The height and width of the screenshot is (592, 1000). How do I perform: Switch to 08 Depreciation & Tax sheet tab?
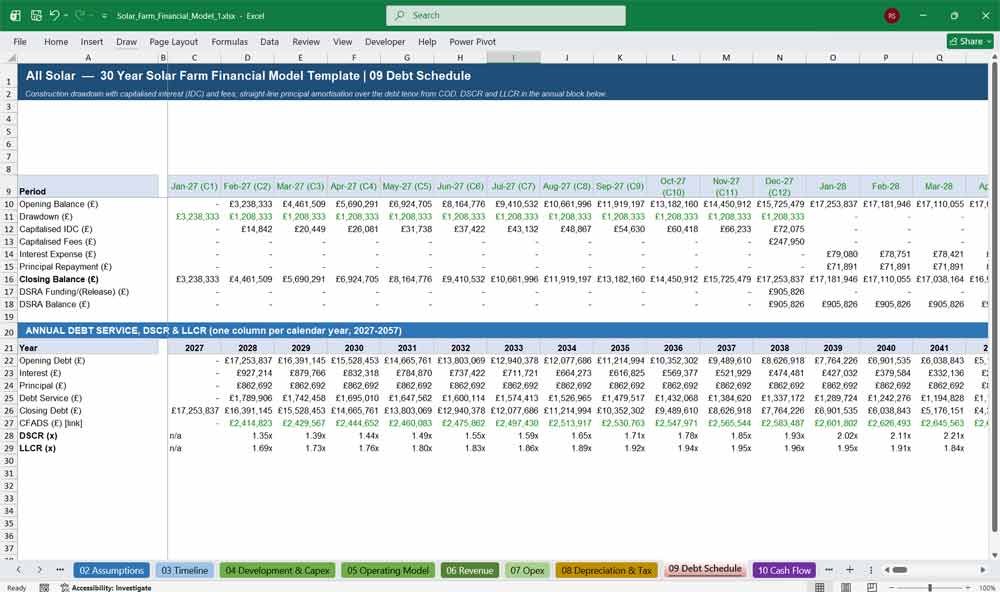(x=607, y=570)
